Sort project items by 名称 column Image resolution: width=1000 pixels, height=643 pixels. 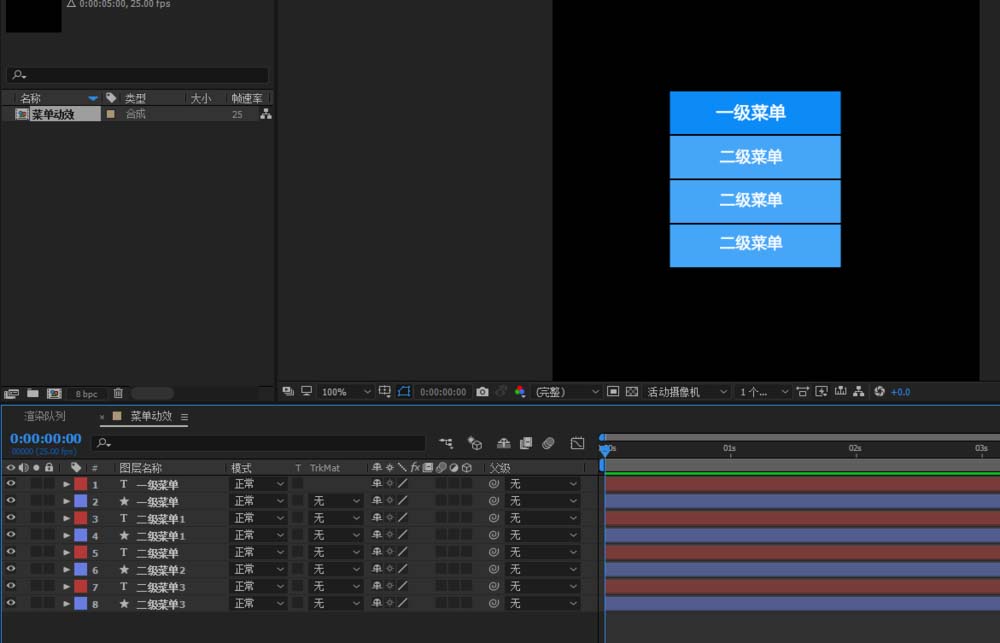30,98
